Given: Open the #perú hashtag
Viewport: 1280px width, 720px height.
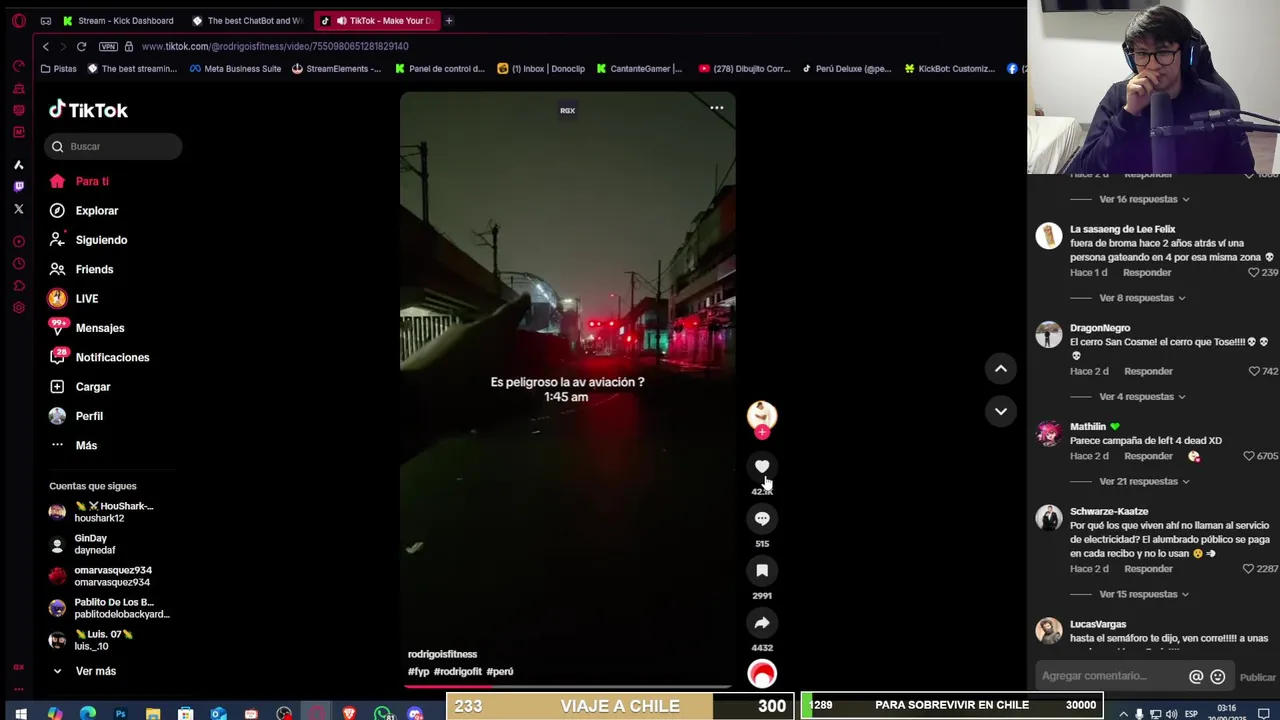Looking at the screenshot, I should [500, 671].
